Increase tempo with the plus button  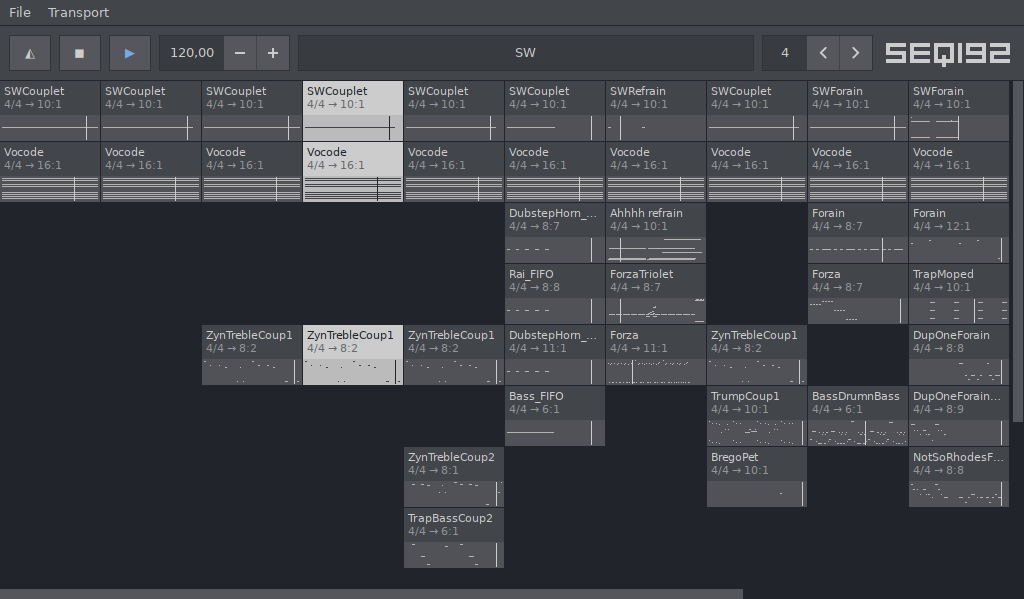(x=273, y=53)
